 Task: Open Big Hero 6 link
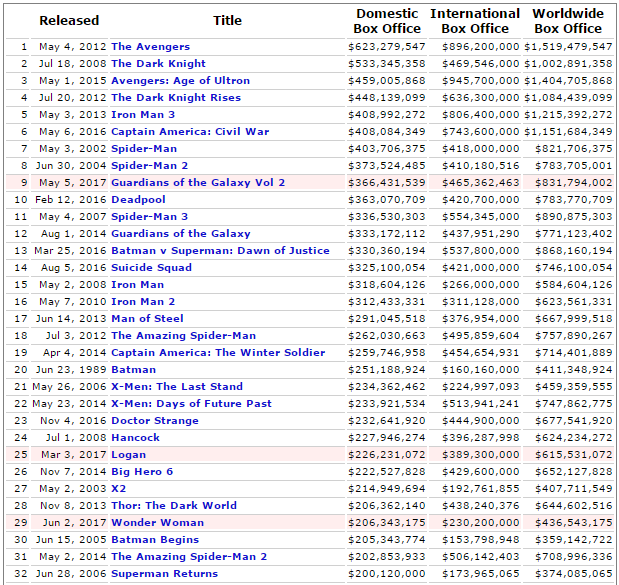tap(142, 471)
